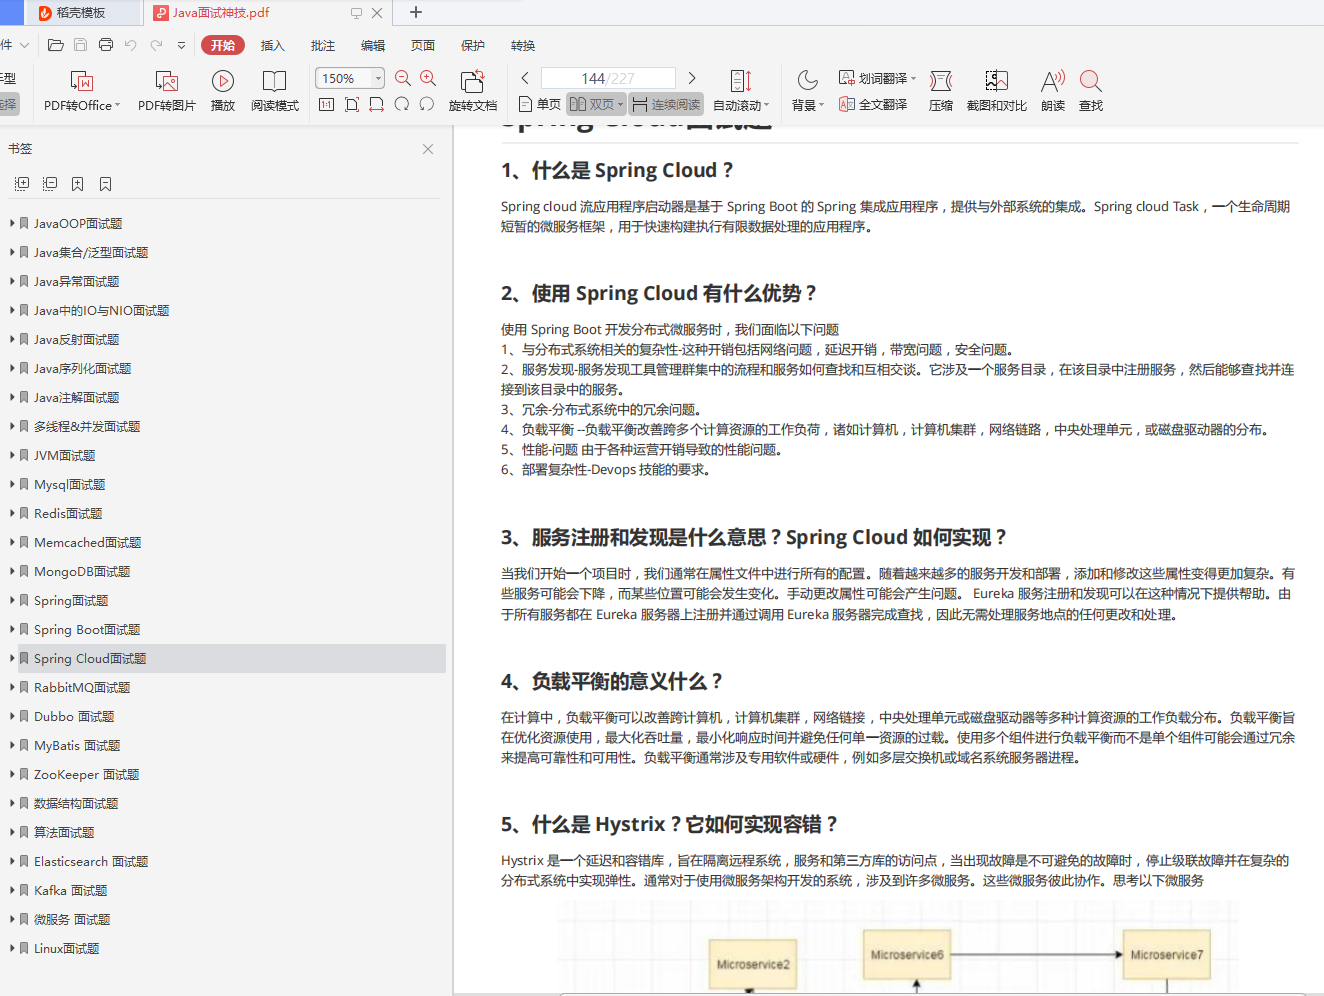Click the 旋转文档 rotate document tool

(x=472, y=91)
